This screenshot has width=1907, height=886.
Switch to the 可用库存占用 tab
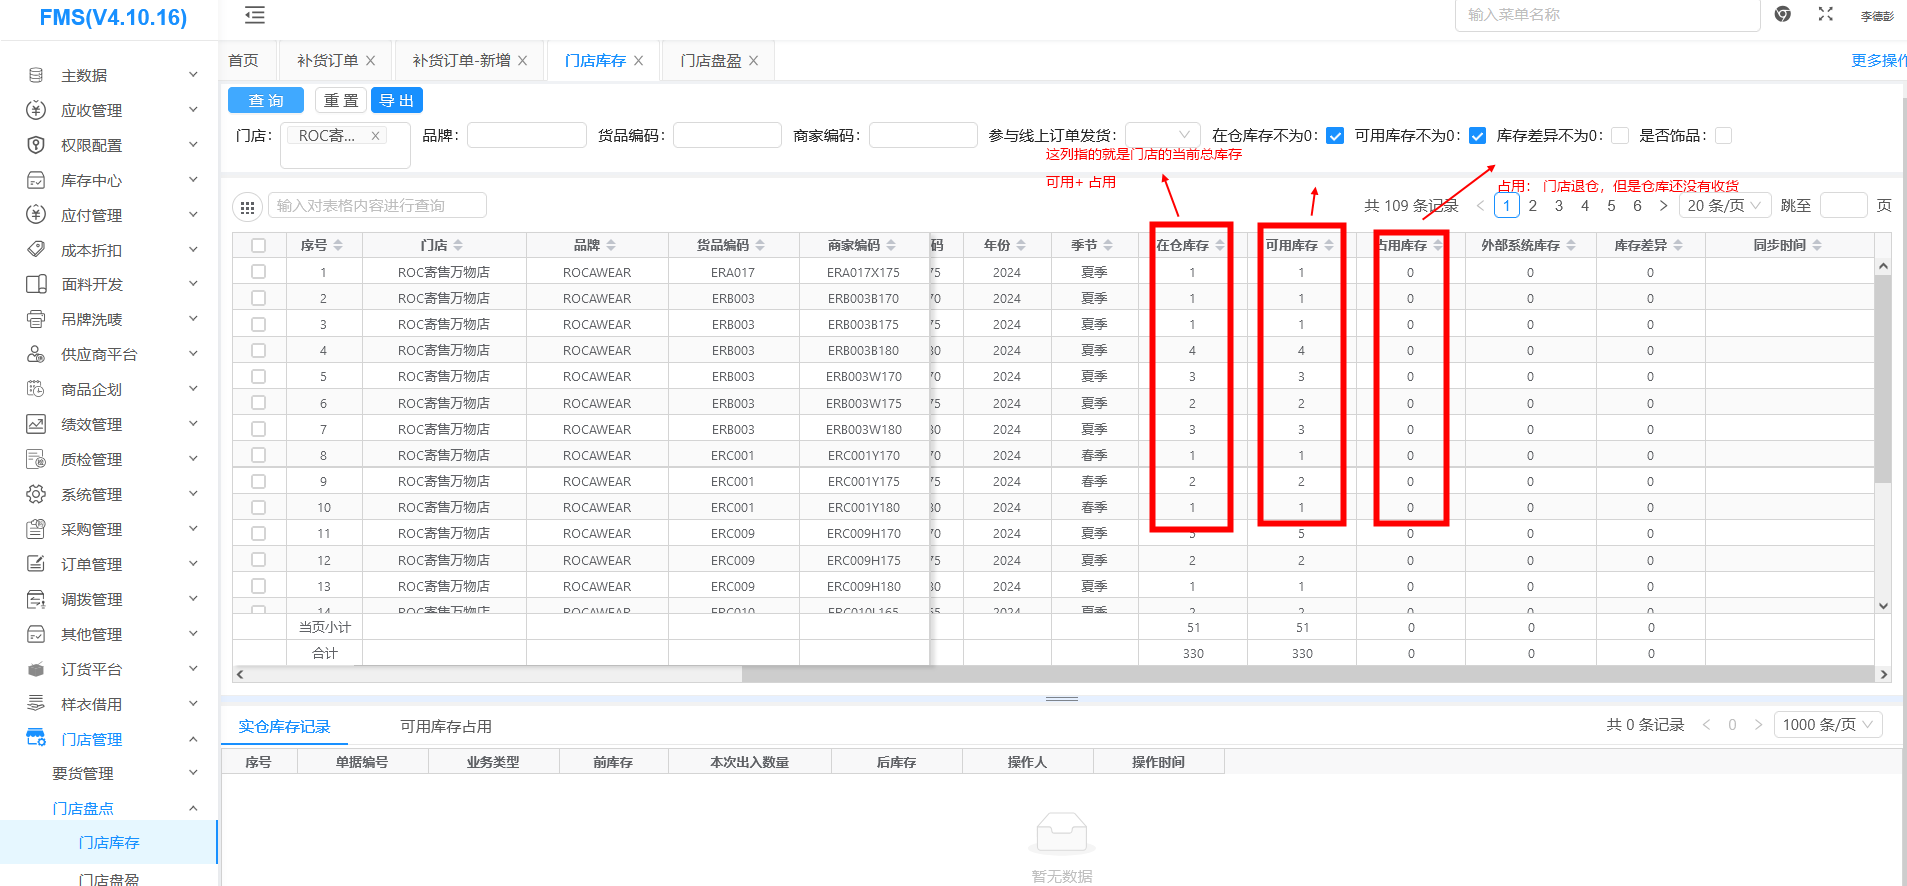pos(446,726)
